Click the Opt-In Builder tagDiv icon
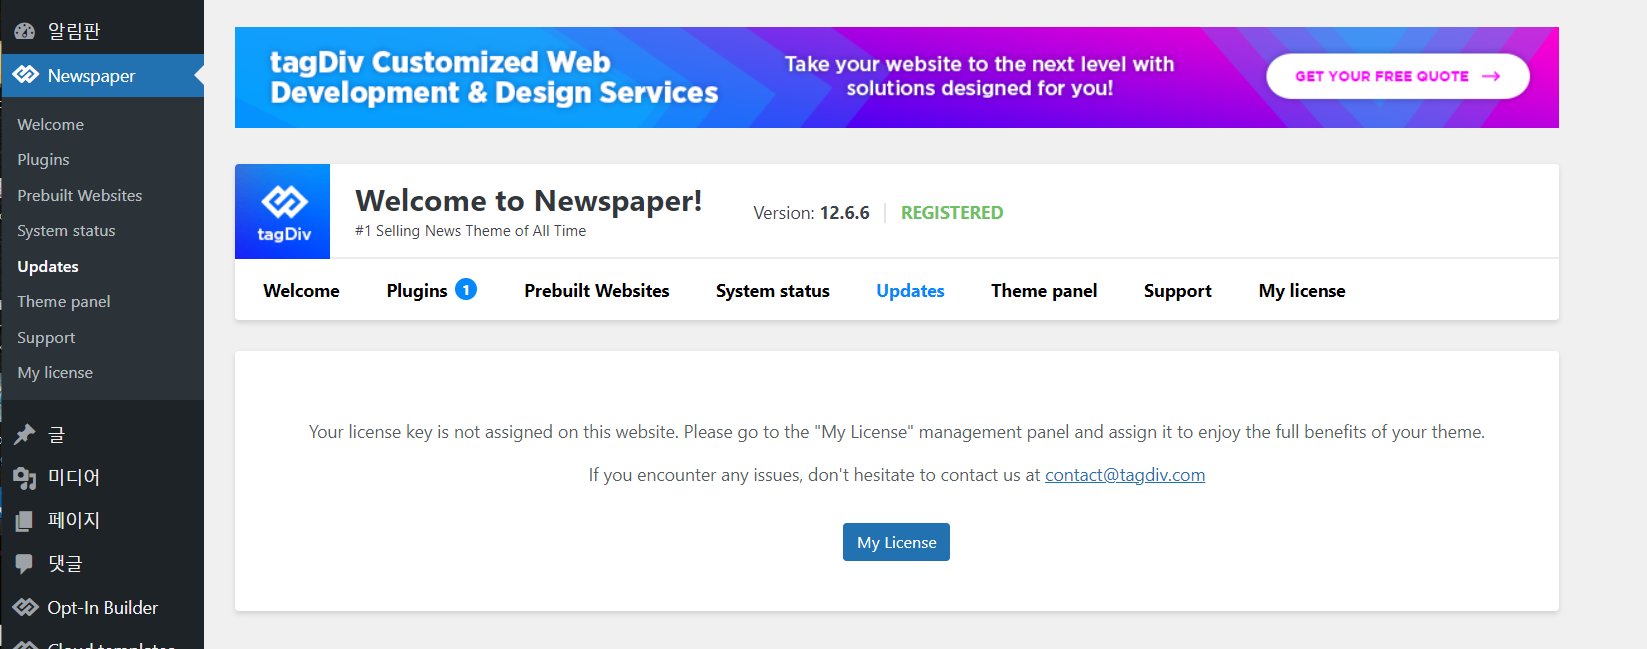 click(x=25, y=607)
